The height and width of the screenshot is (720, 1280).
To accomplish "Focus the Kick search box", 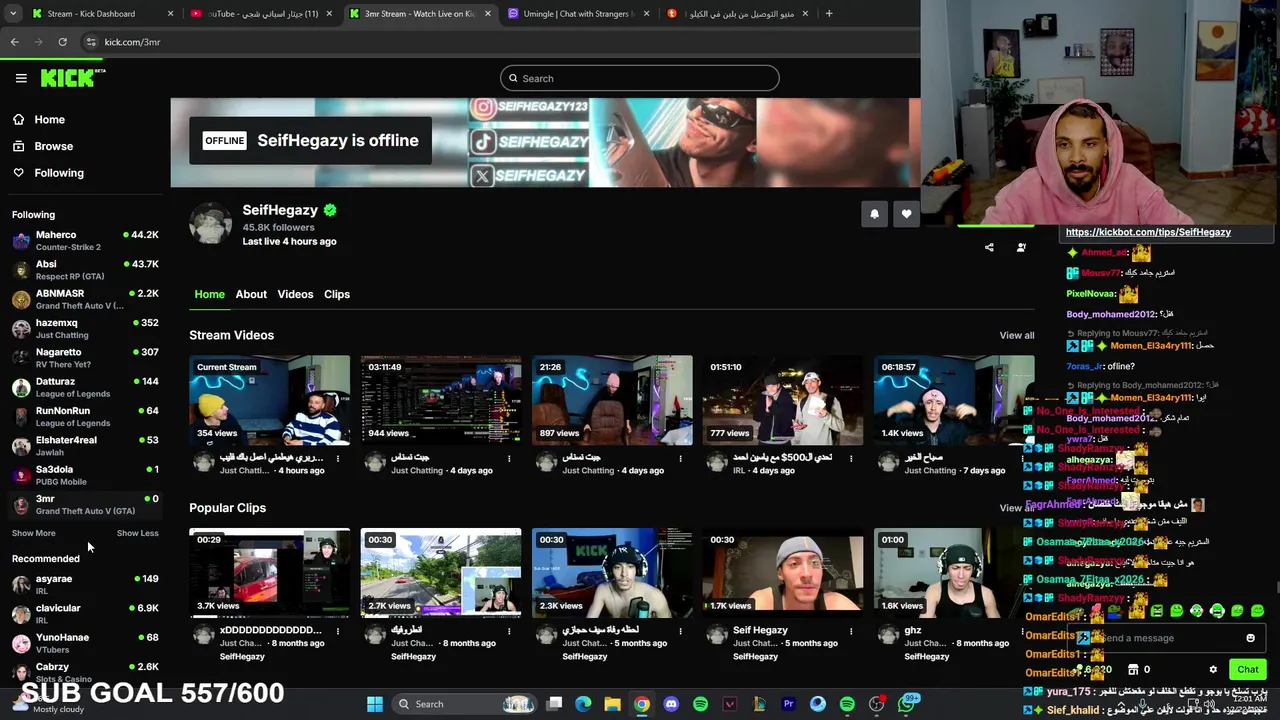I will pyautogui.click(x=640, y=78).
